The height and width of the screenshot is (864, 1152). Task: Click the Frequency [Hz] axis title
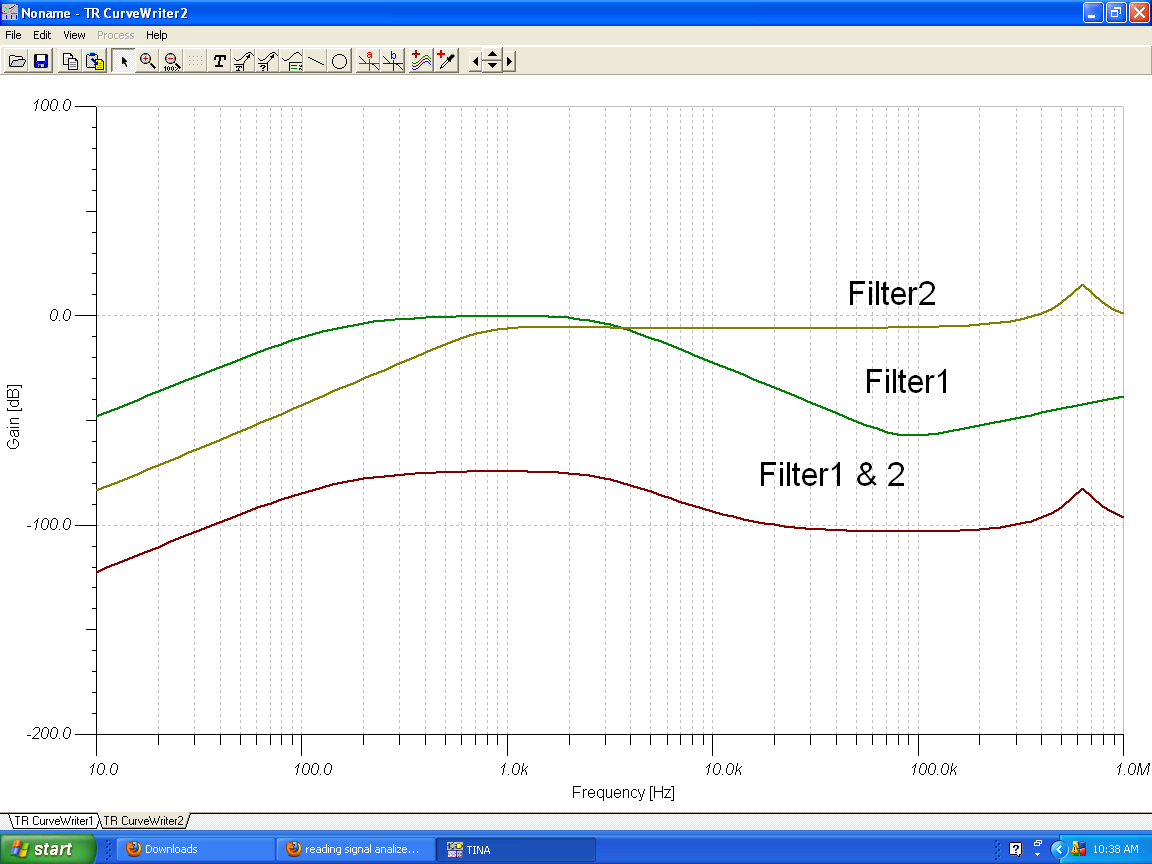(x=623, y=792)
